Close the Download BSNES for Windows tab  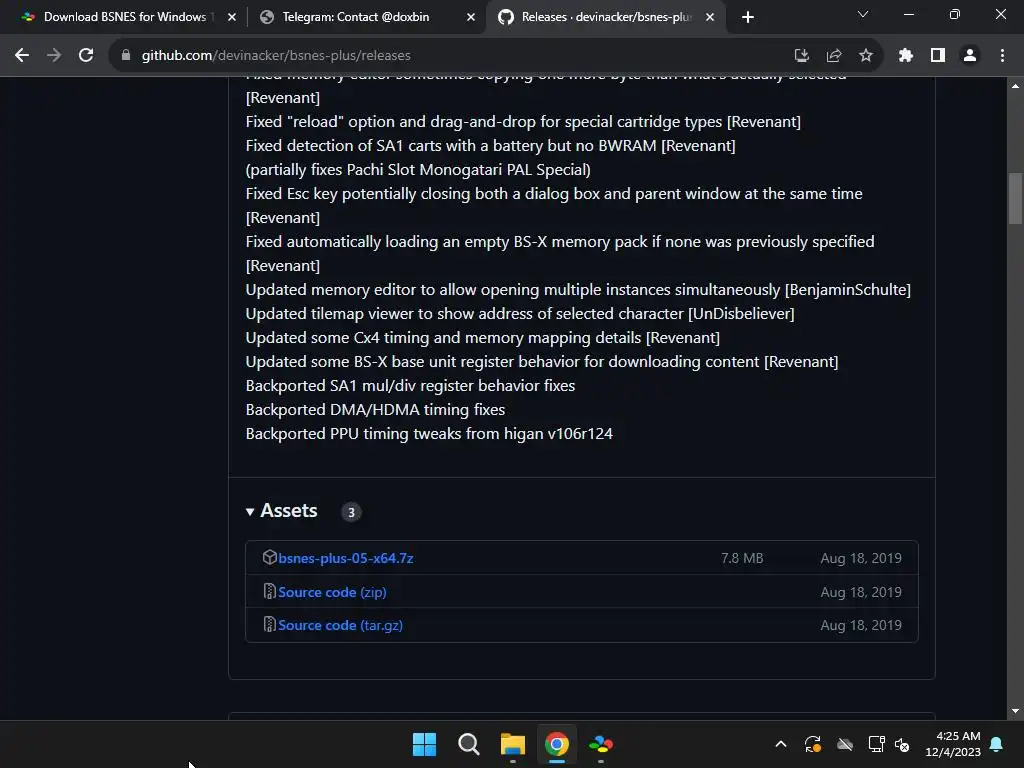click(x=232, y=17)
